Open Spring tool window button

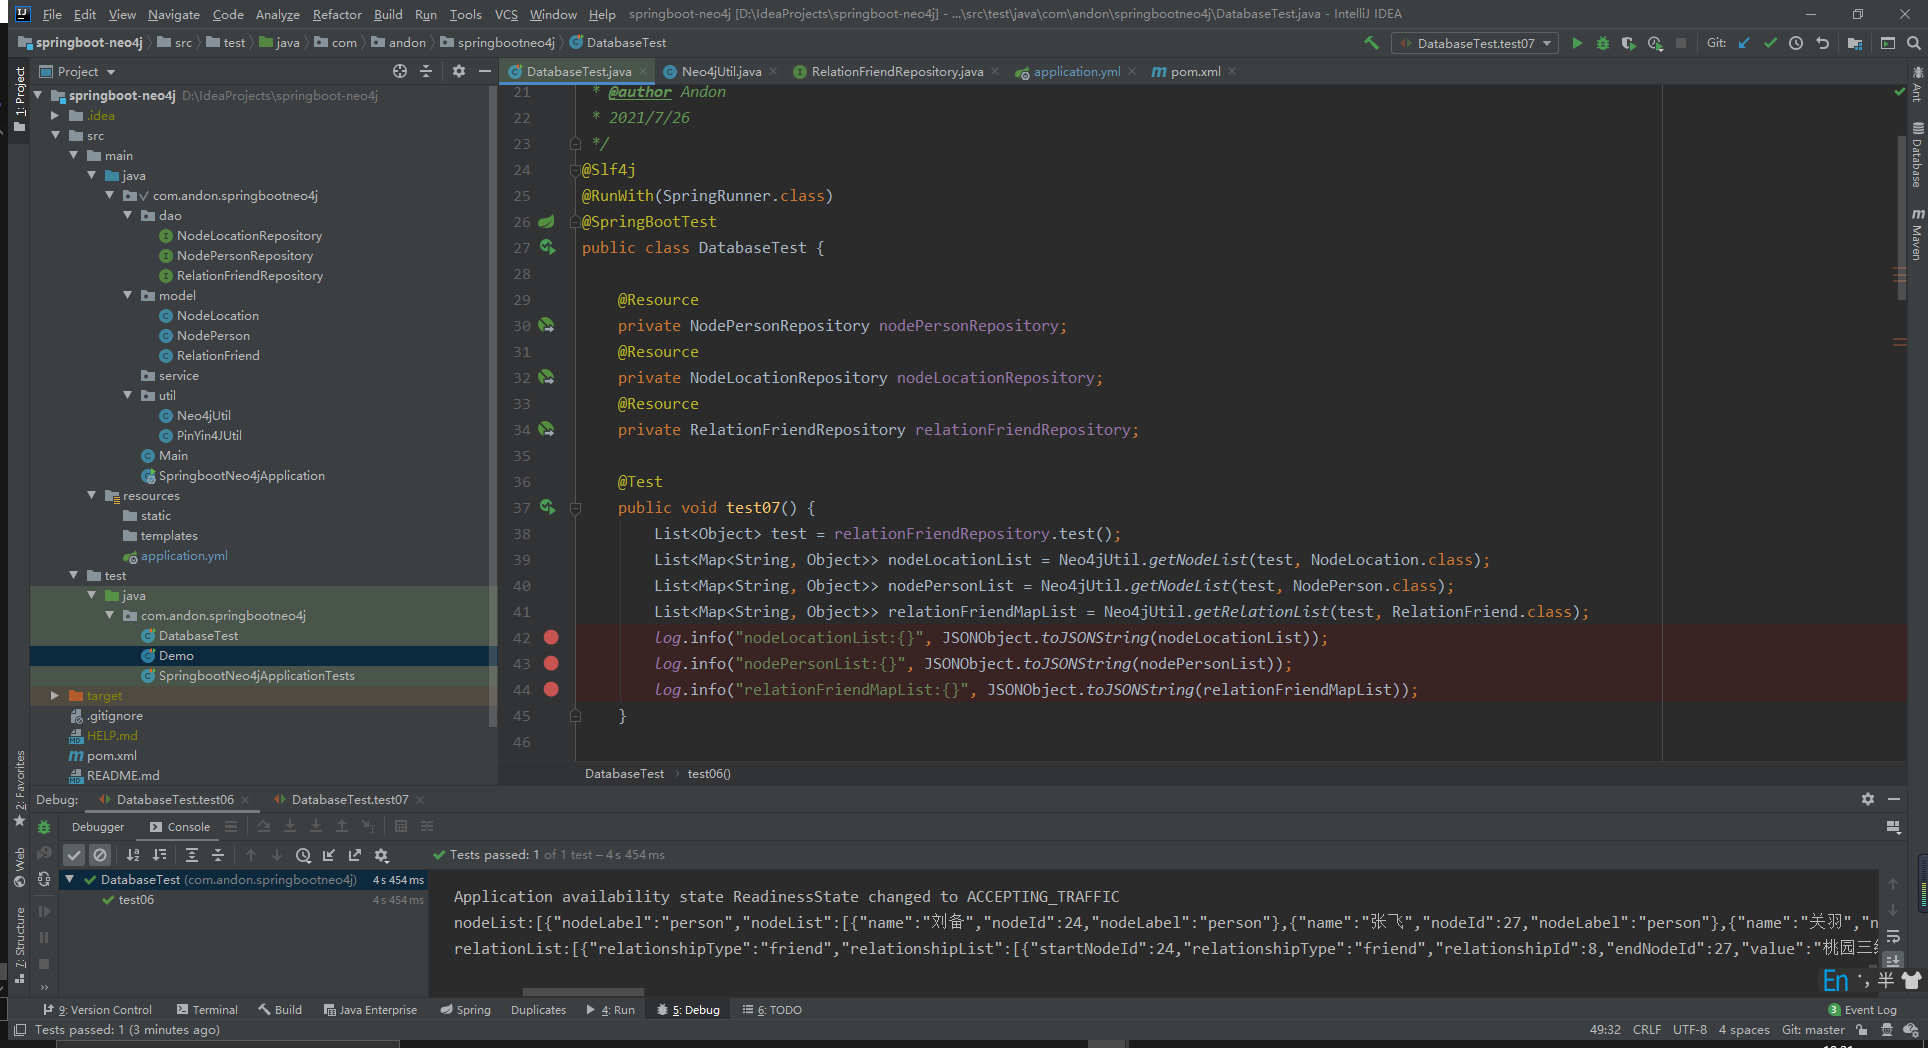pyautogui.click(x=466, y=1010)
